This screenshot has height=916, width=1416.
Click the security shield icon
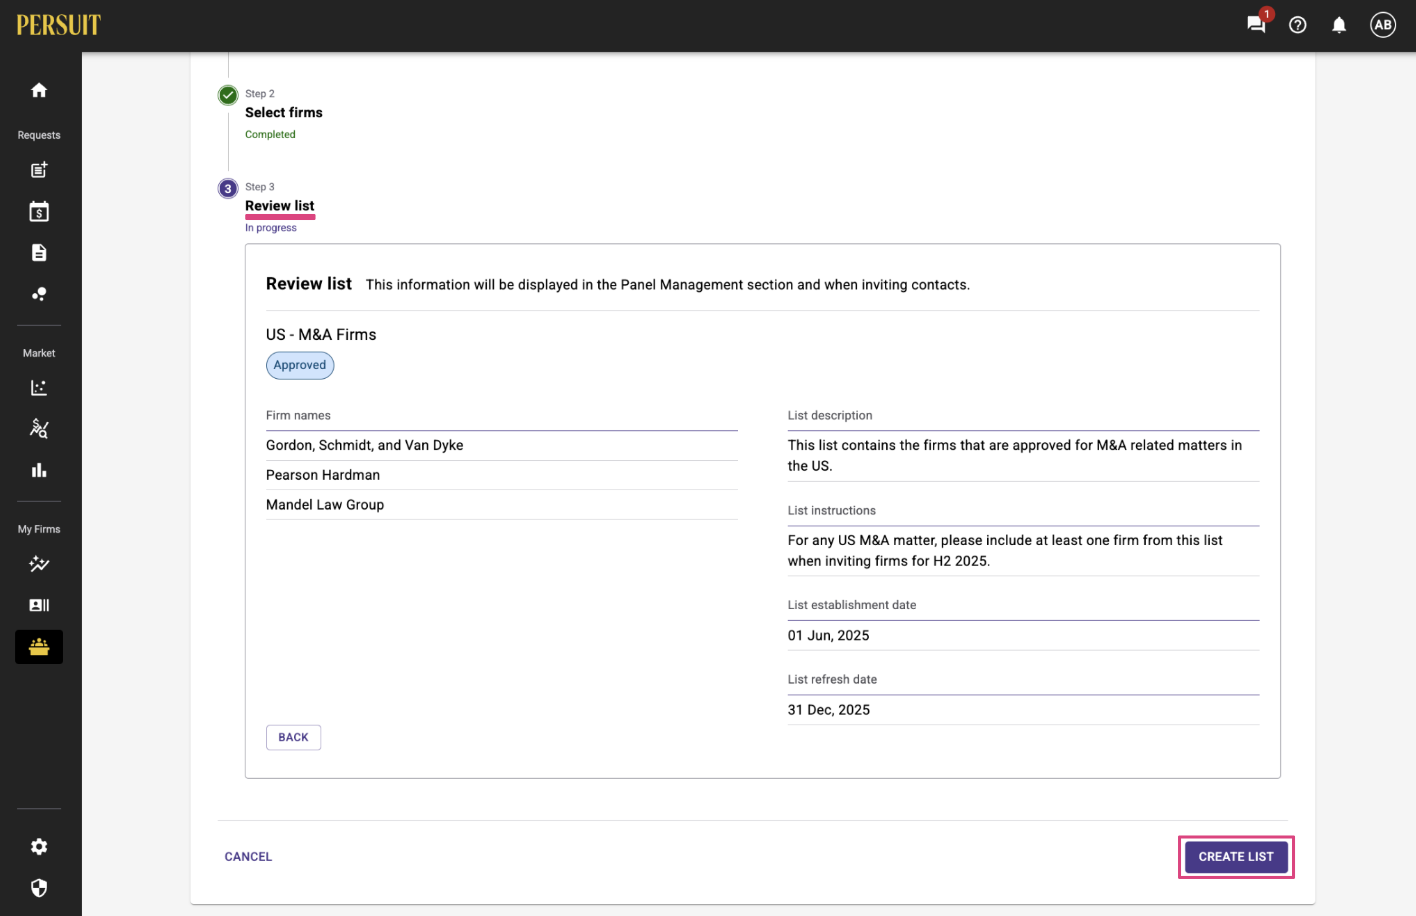39,888
